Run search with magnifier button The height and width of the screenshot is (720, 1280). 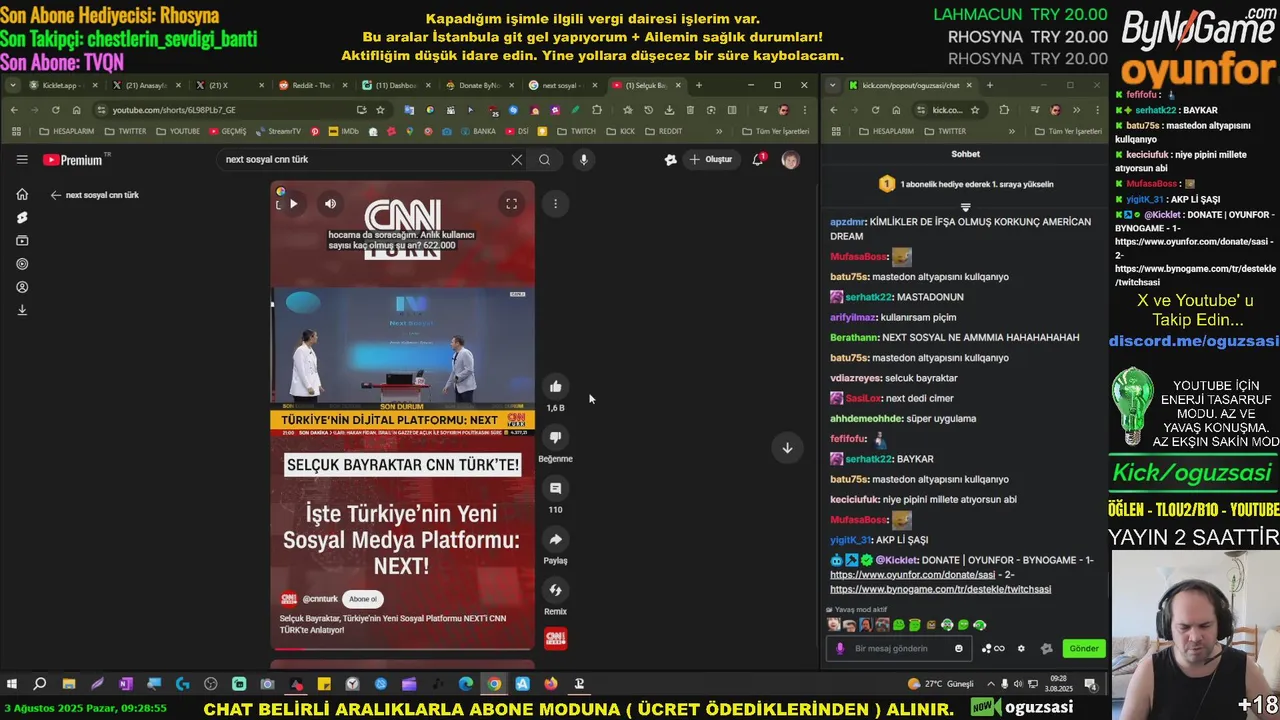coord(544,160)
